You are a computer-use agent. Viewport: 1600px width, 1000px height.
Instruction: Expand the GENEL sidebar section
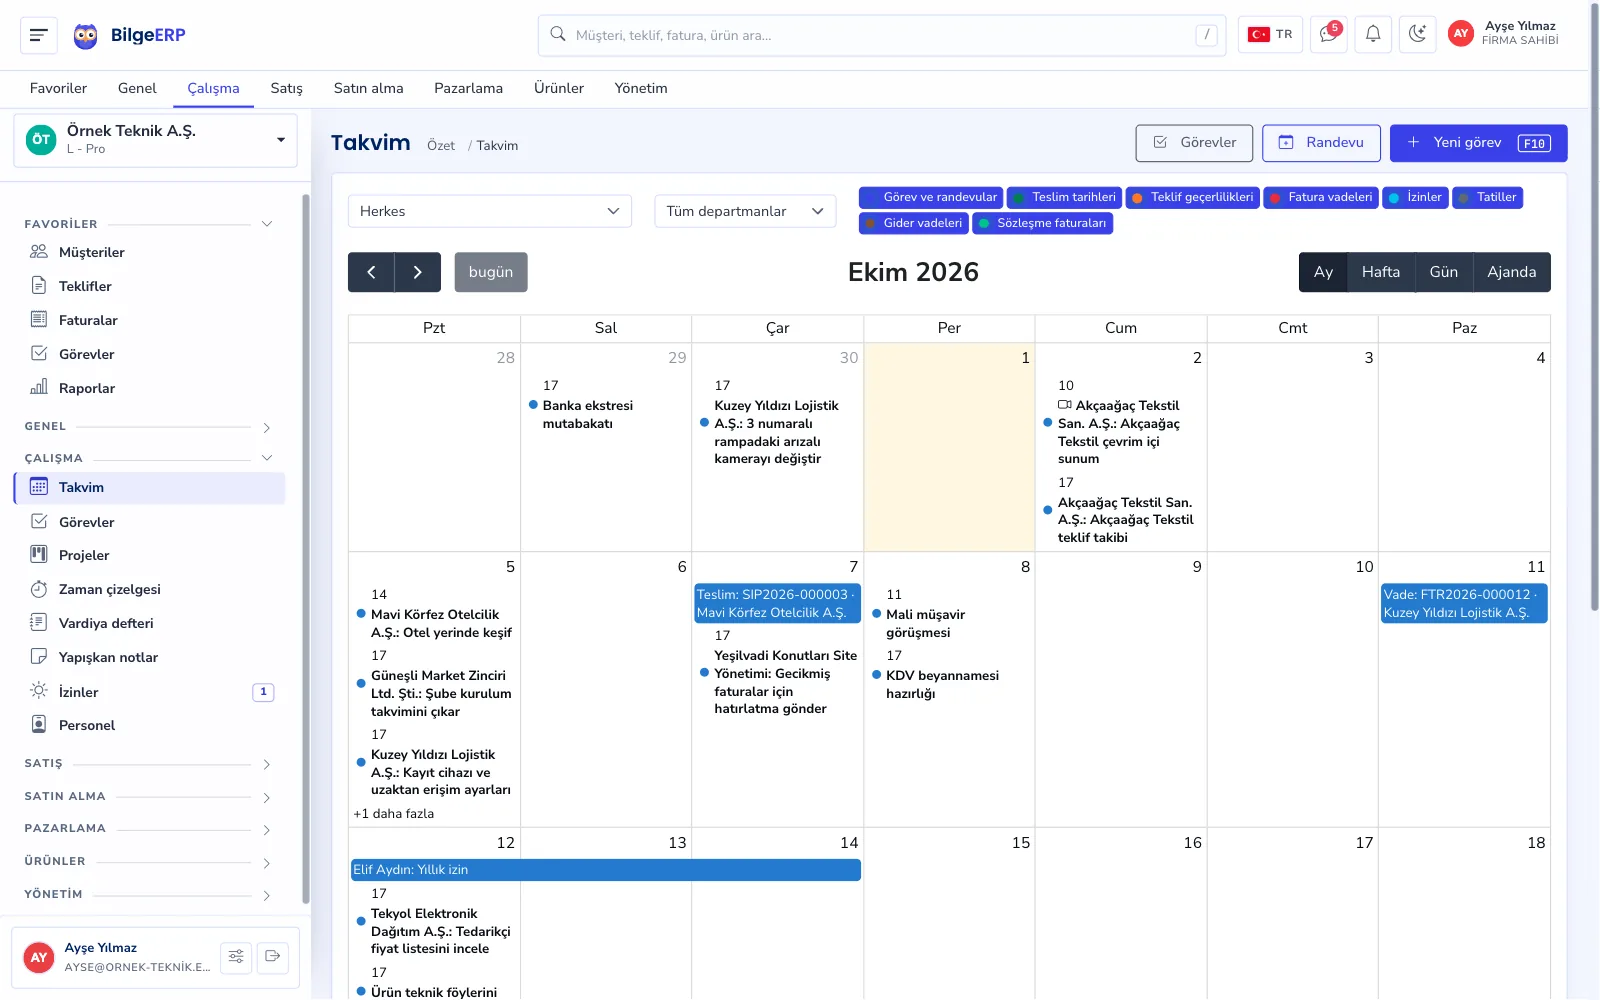click(x=148, y=427)
